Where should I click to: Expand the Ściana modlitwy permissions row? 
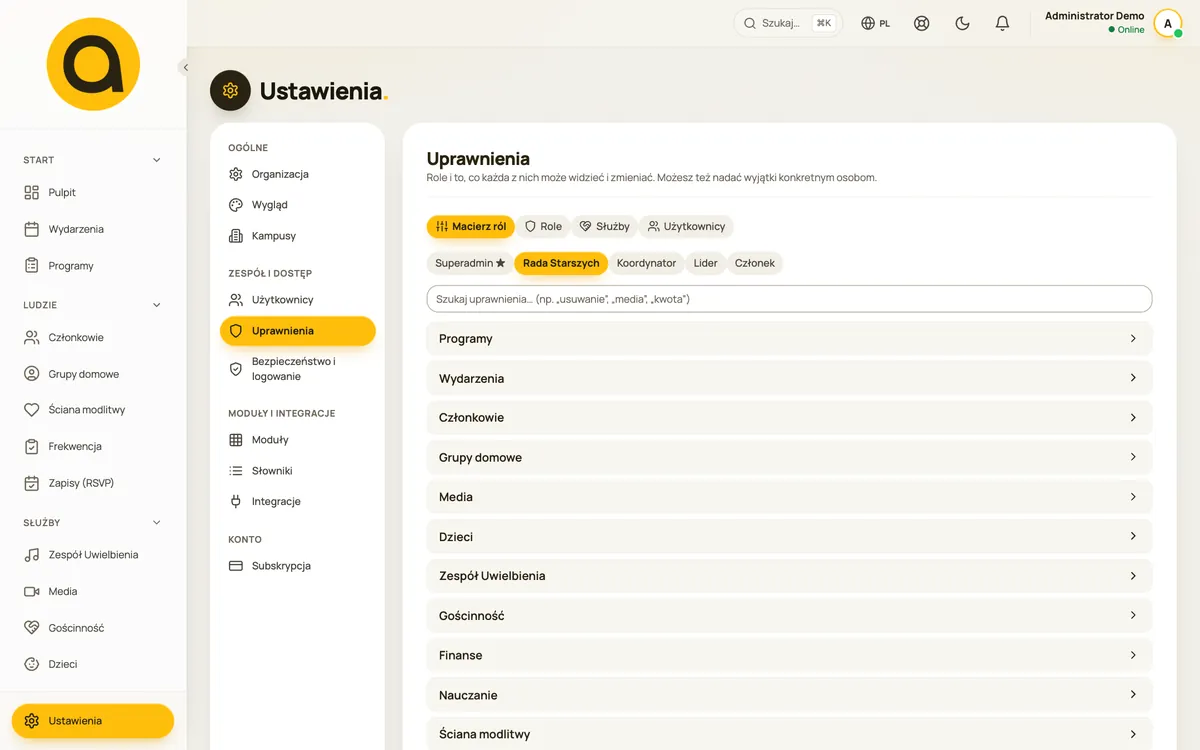click(789, 734)
